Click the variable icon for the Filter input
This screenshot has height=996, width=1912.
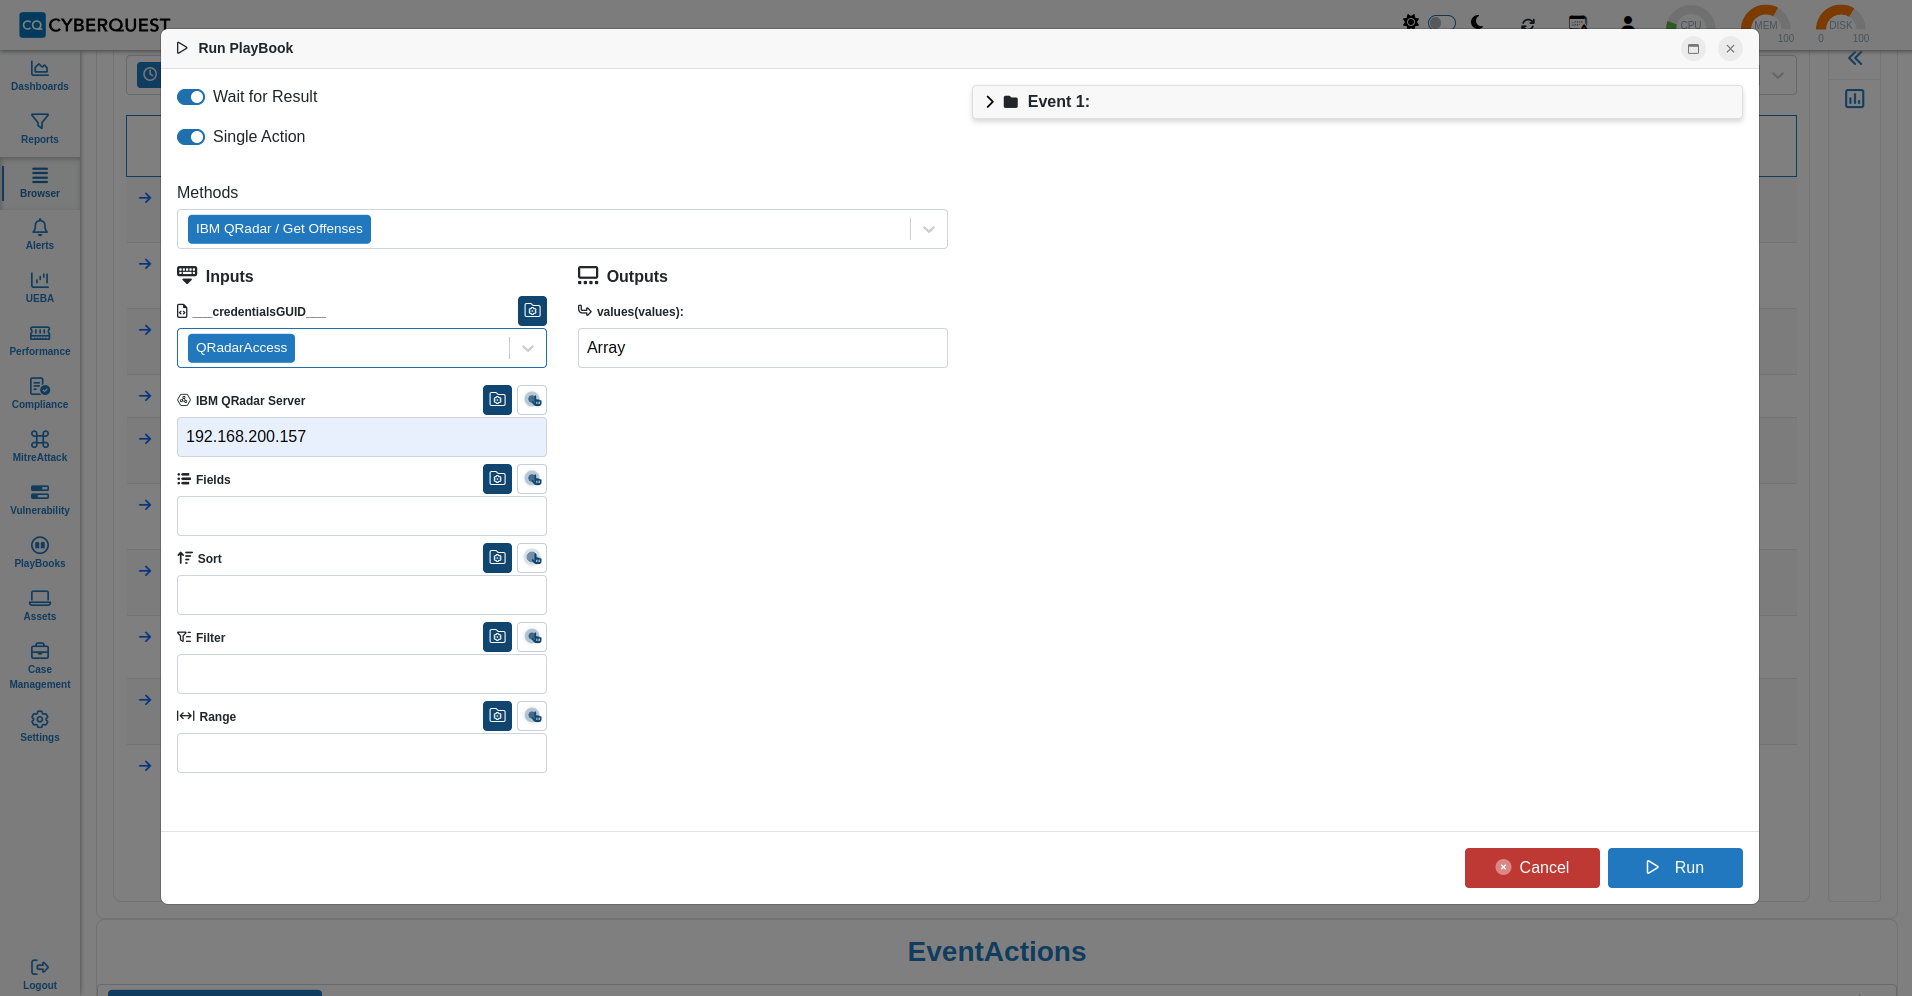[532, 637]
